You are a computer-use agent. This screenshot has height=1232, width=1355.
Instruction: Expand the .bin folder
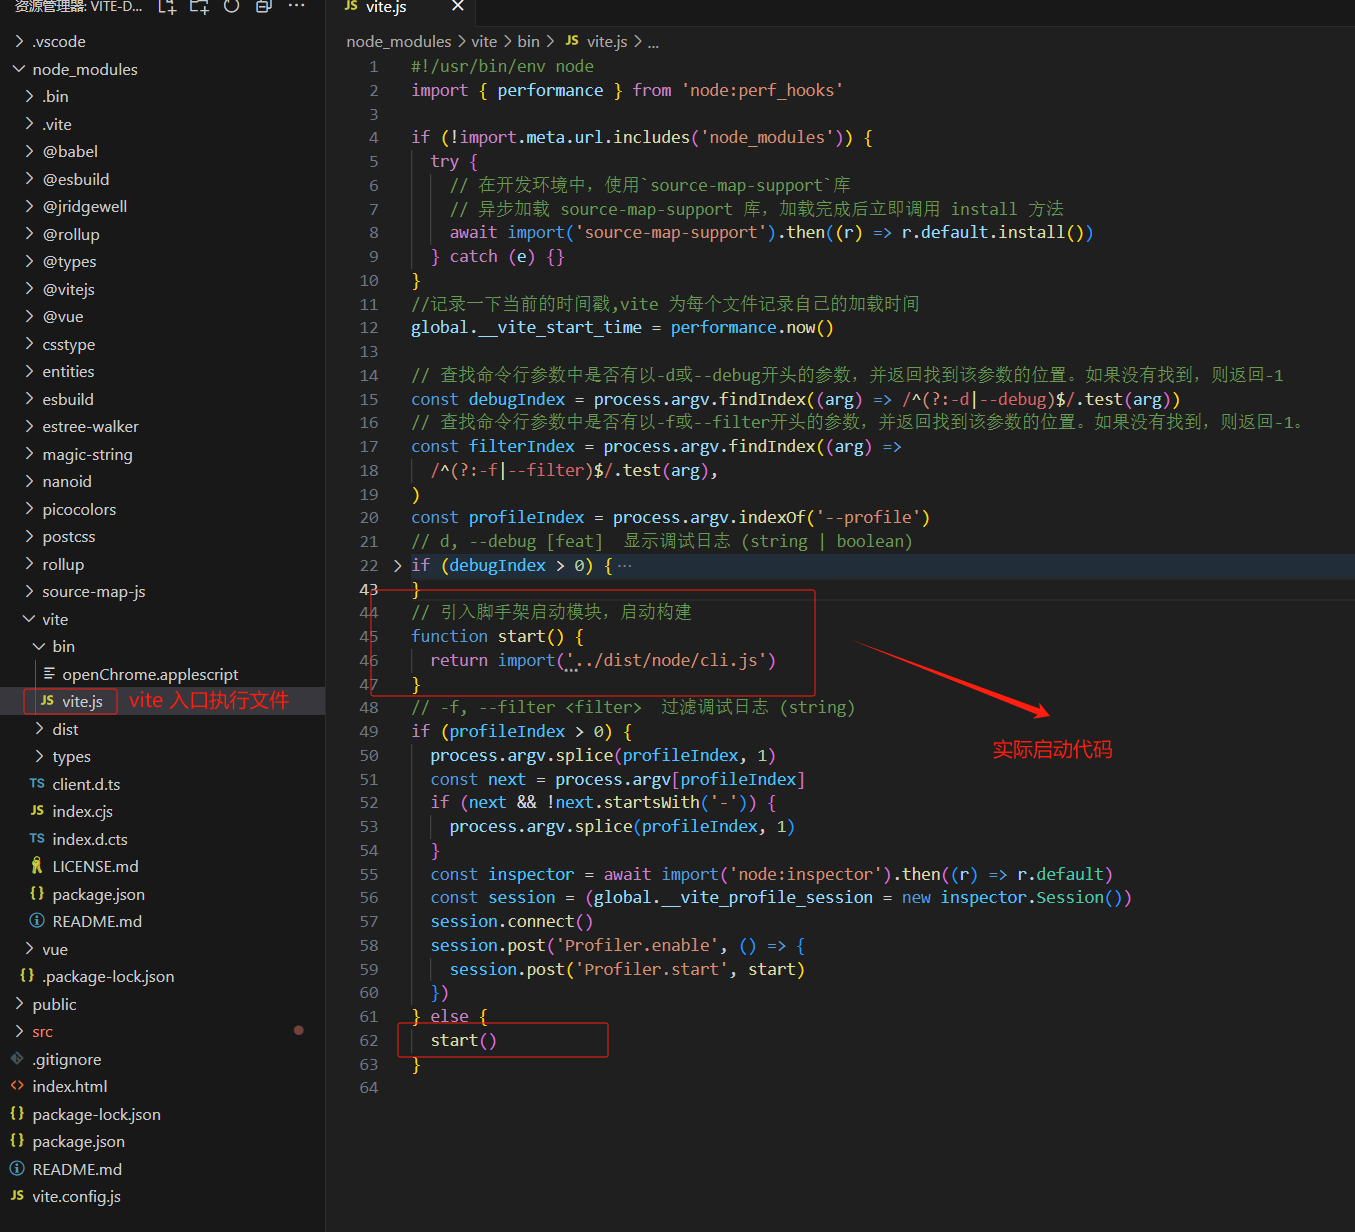tap(29, 96)
